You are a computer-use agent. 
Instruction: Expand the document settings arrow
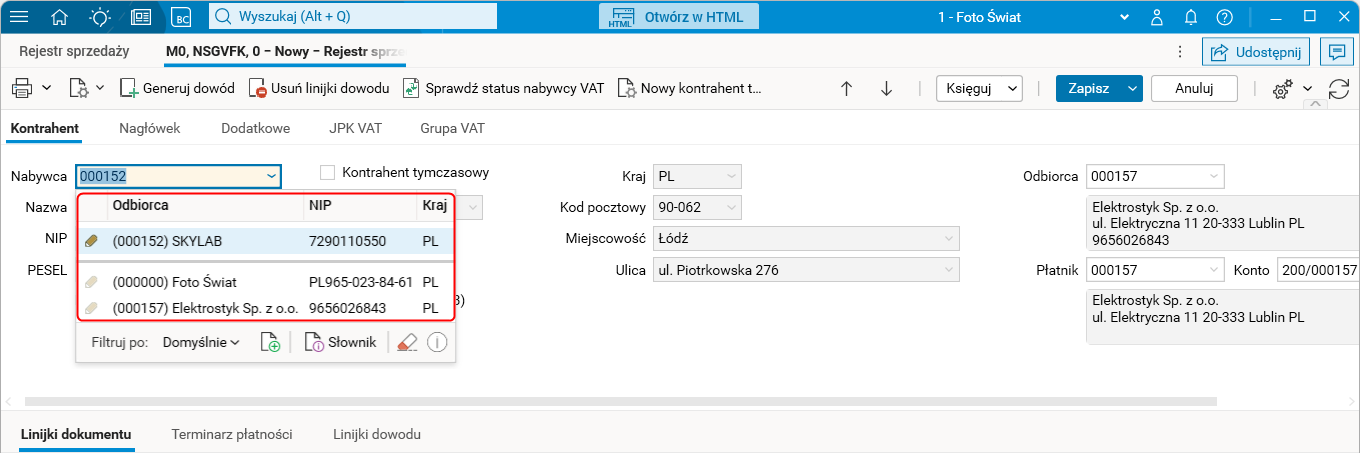pos(100,88)
